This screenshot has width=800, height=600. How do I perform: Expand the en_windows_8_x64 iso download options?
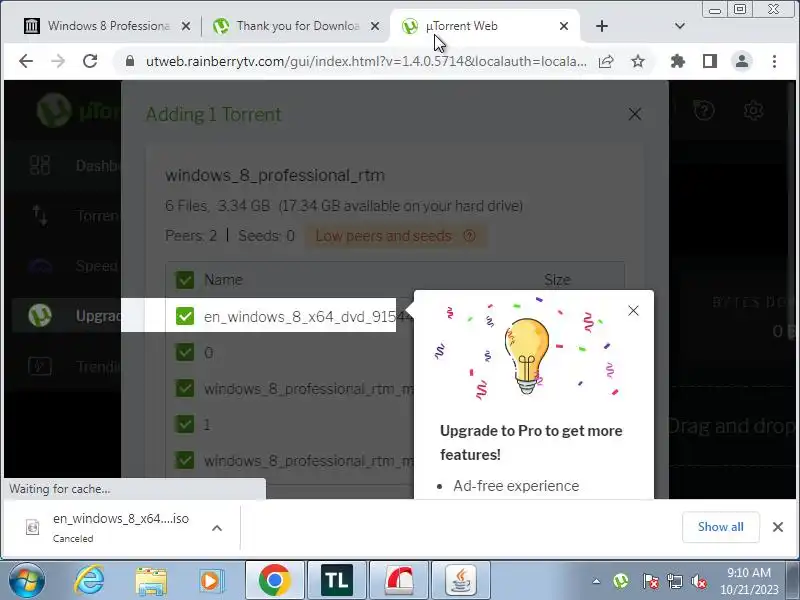pos(217,528)
